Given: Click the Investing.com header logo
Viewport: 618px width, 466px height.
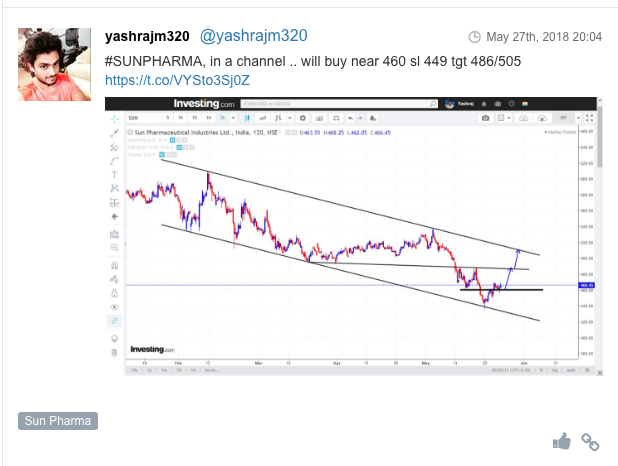Looking at the screenshot, I should [204, 104].
